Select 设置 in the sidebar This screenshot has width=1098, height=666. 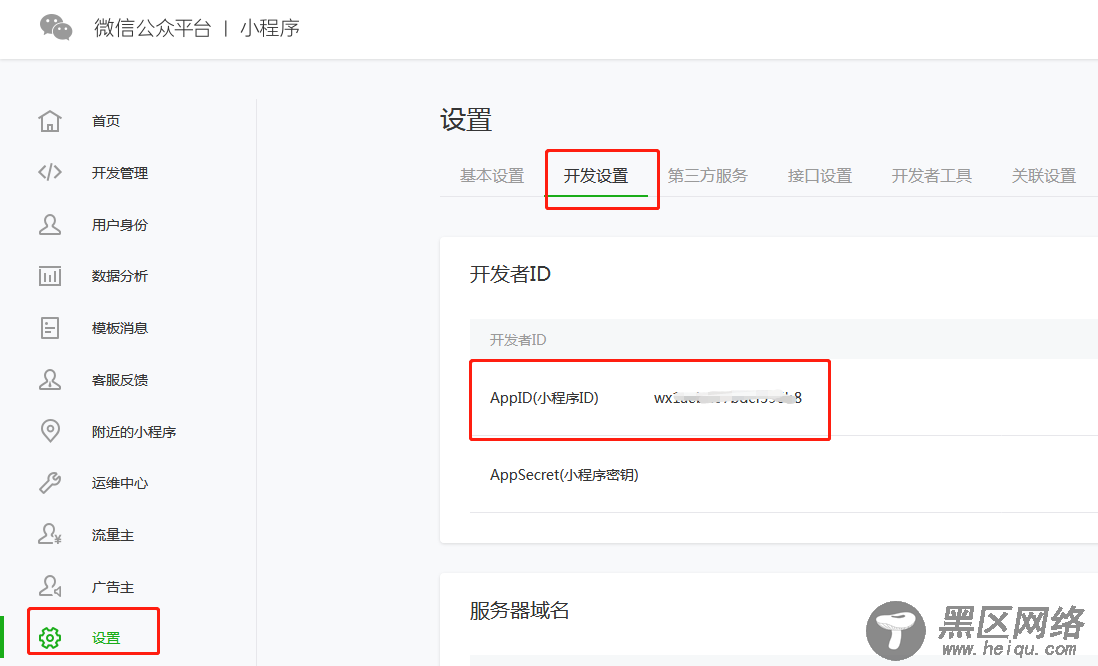click(x=106, y=637)
